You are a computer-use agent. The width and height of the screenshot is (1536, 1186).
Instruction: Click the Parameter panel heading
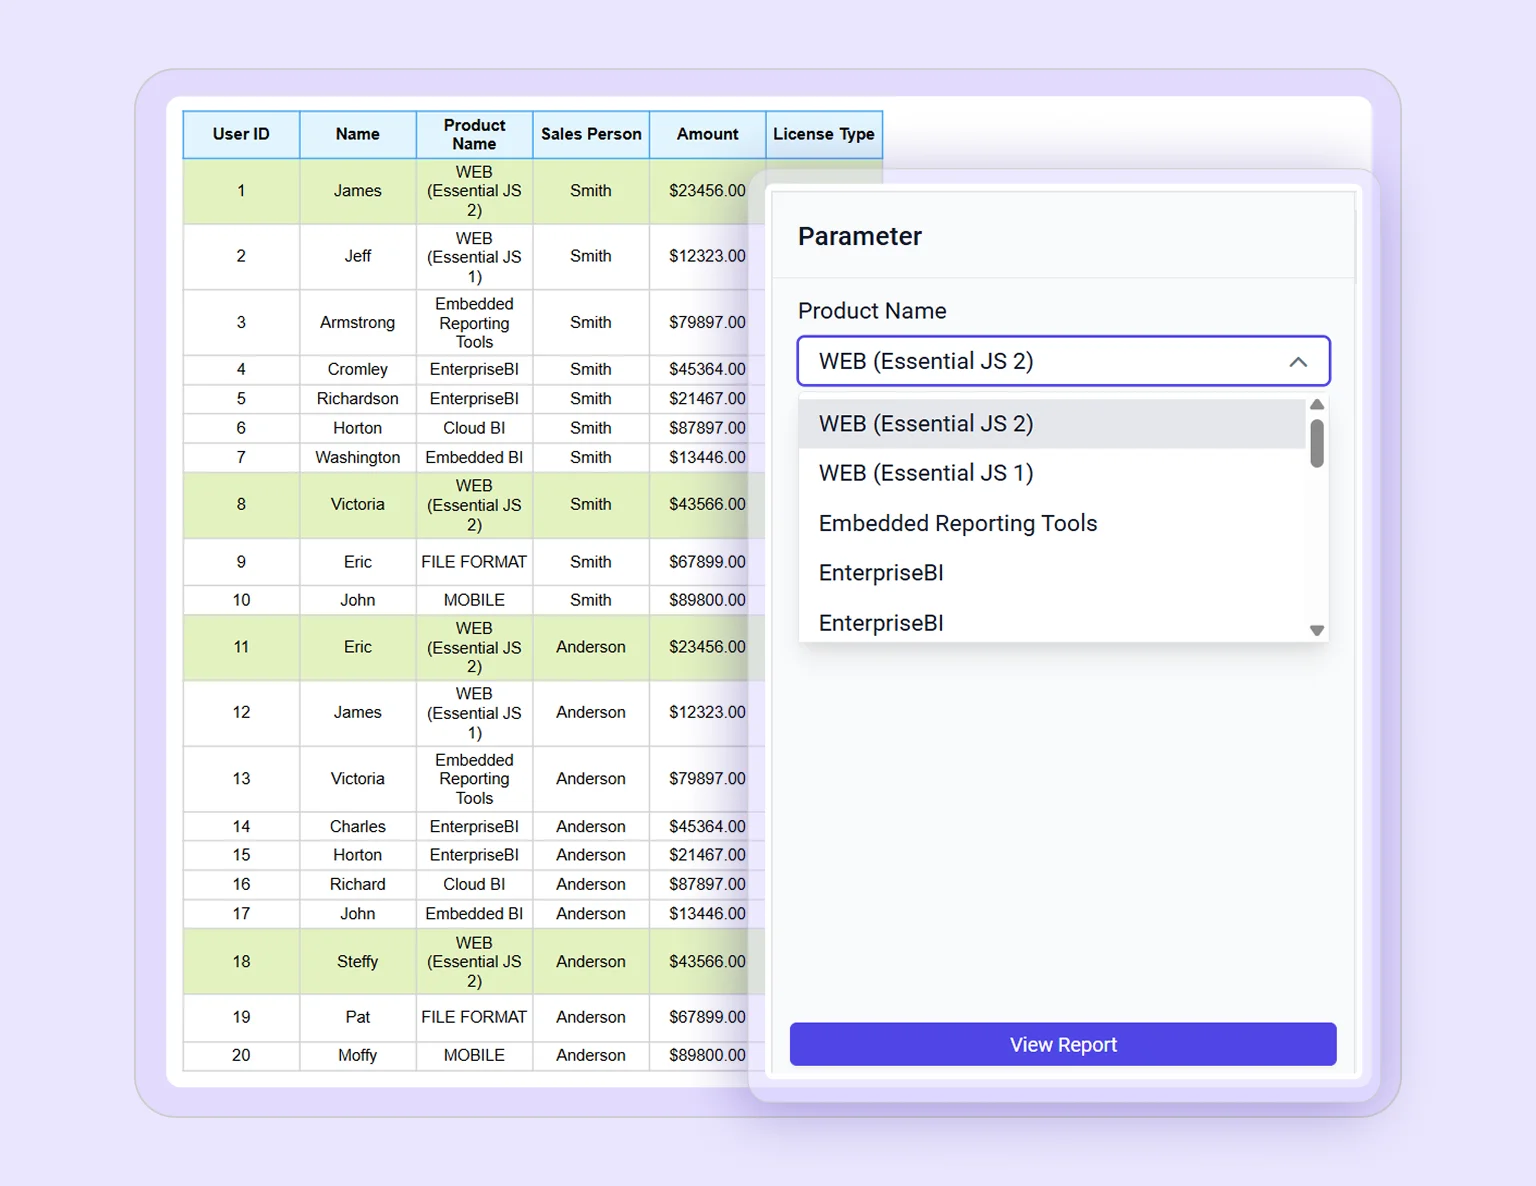point(859,236)
